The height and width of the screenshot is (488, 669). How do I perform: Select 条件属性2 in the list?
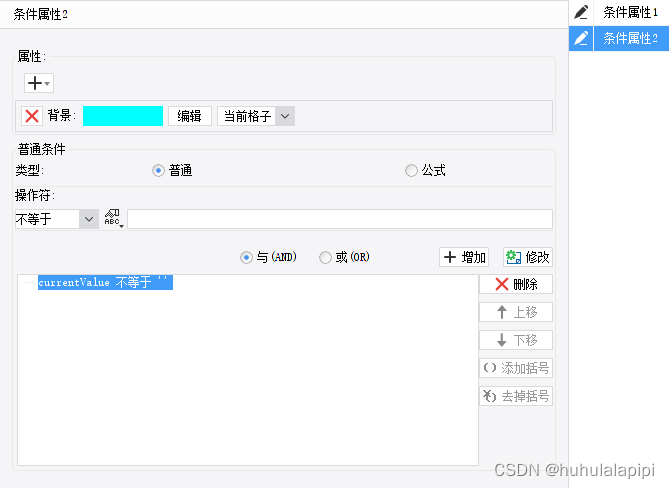coord(631,38)
